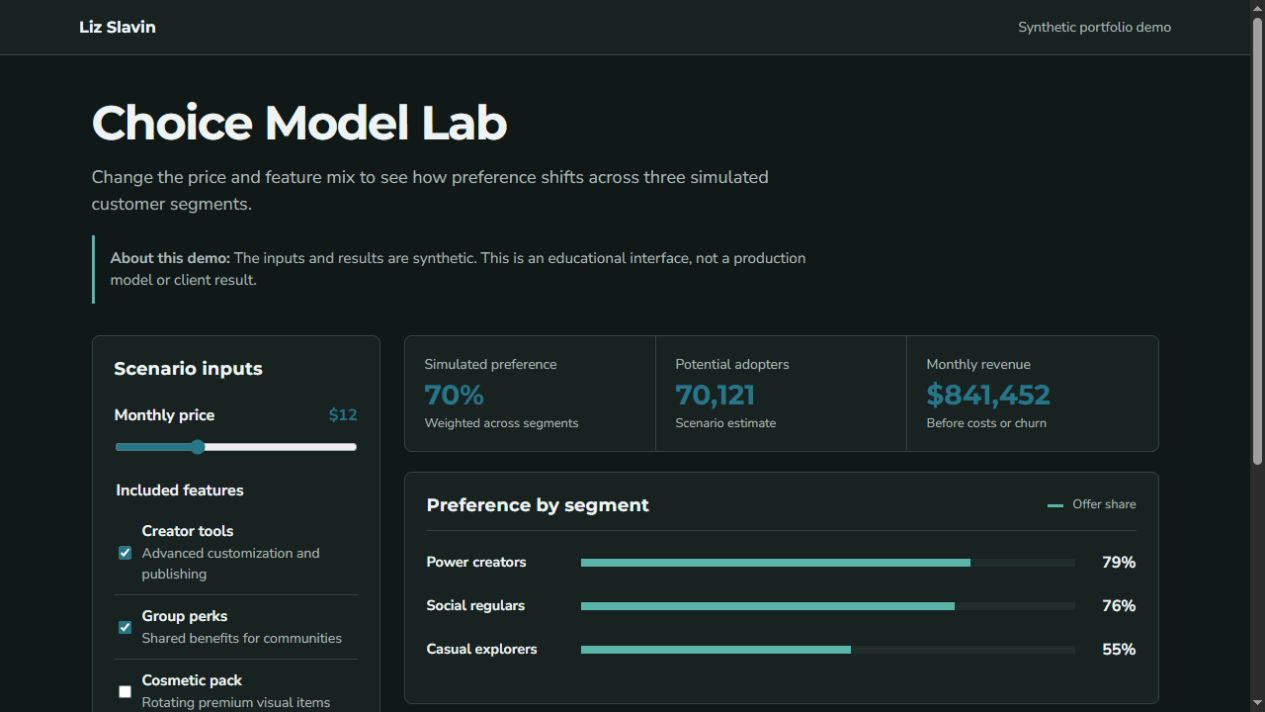This screenshot has height=712, width=1265.
Task: Click the scrollbar up arrow
Action: [x=1257, y=7]
